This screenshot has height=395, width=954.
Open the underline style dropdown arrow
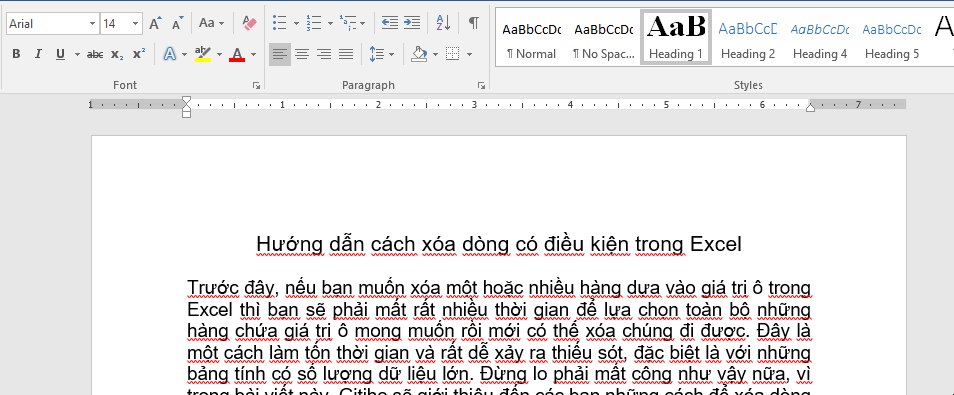pos(77,55)
